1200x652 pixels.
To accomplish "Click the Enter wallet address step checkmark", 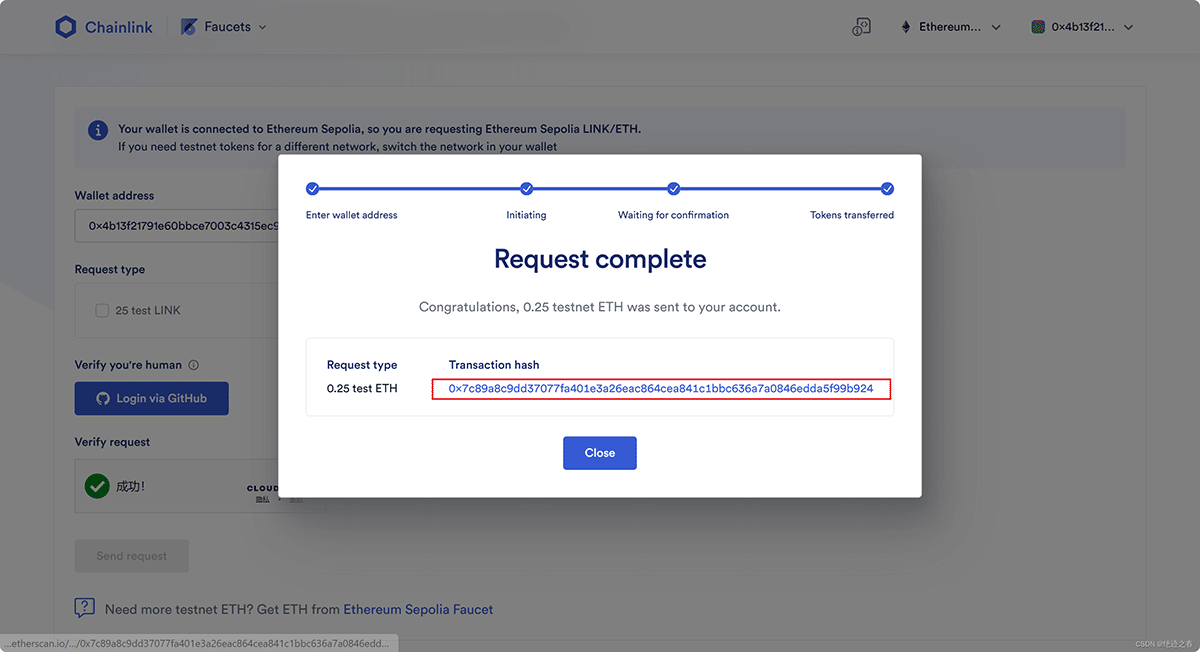I will pyautogui.click(x=312, y=188).
